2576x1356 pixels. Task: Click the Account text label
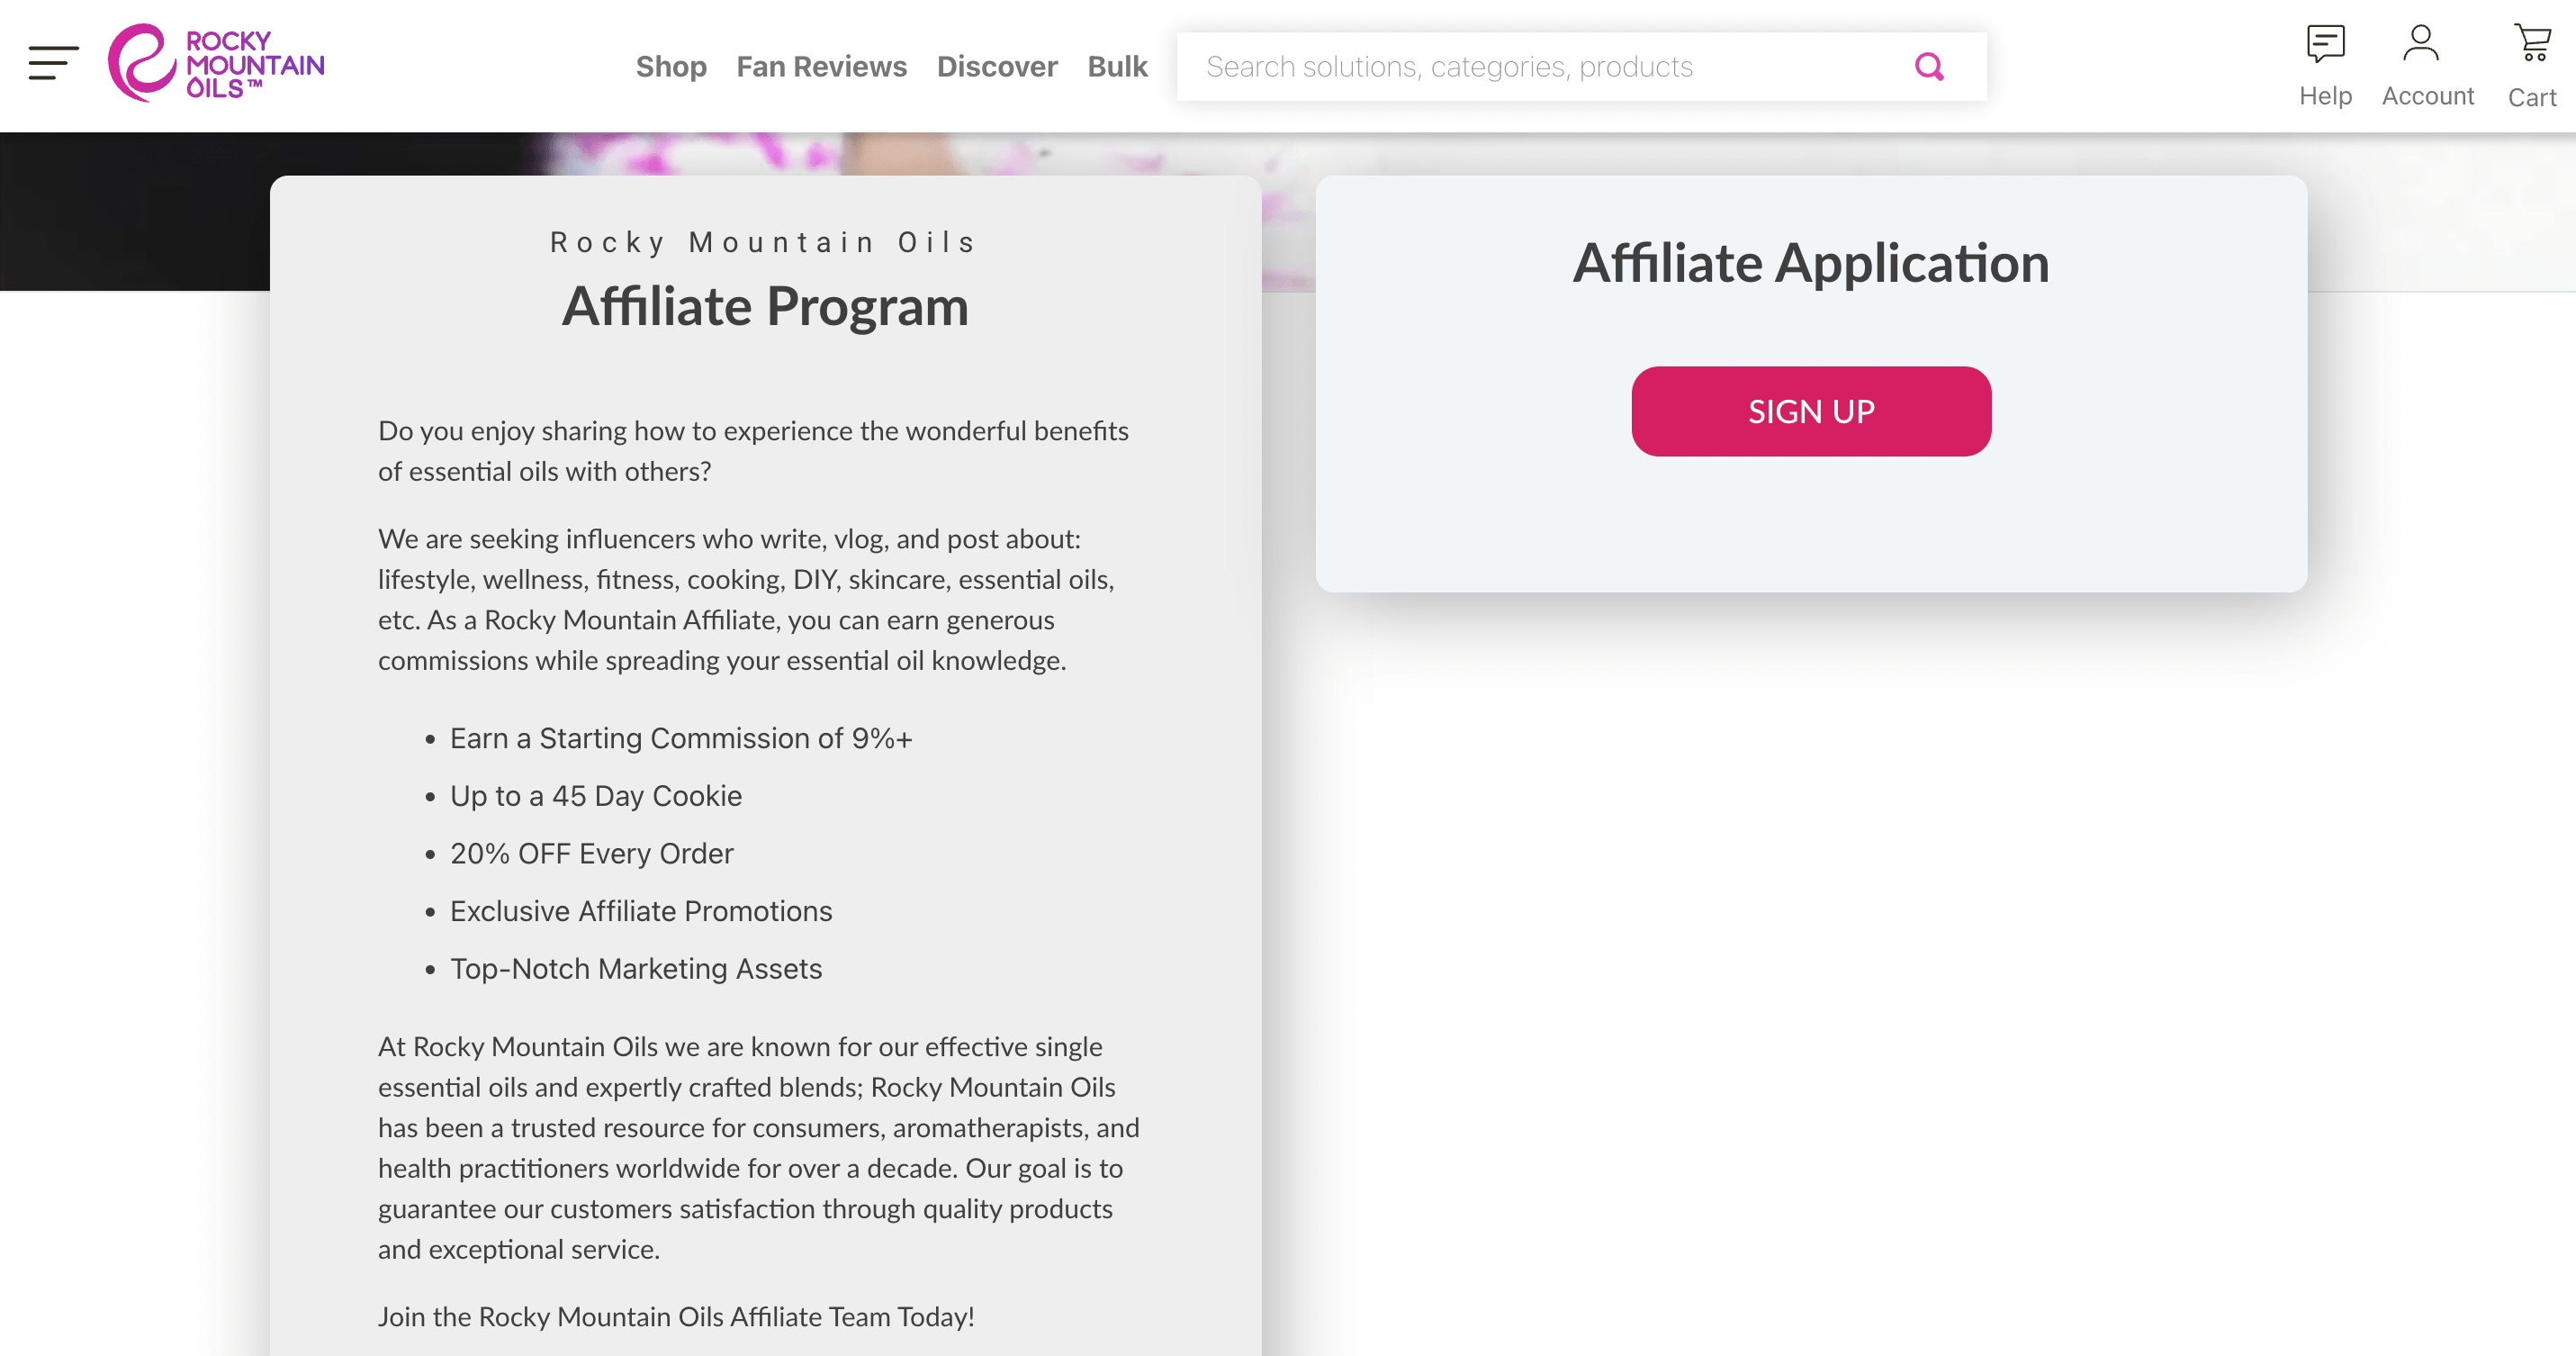coord(2427,96)
